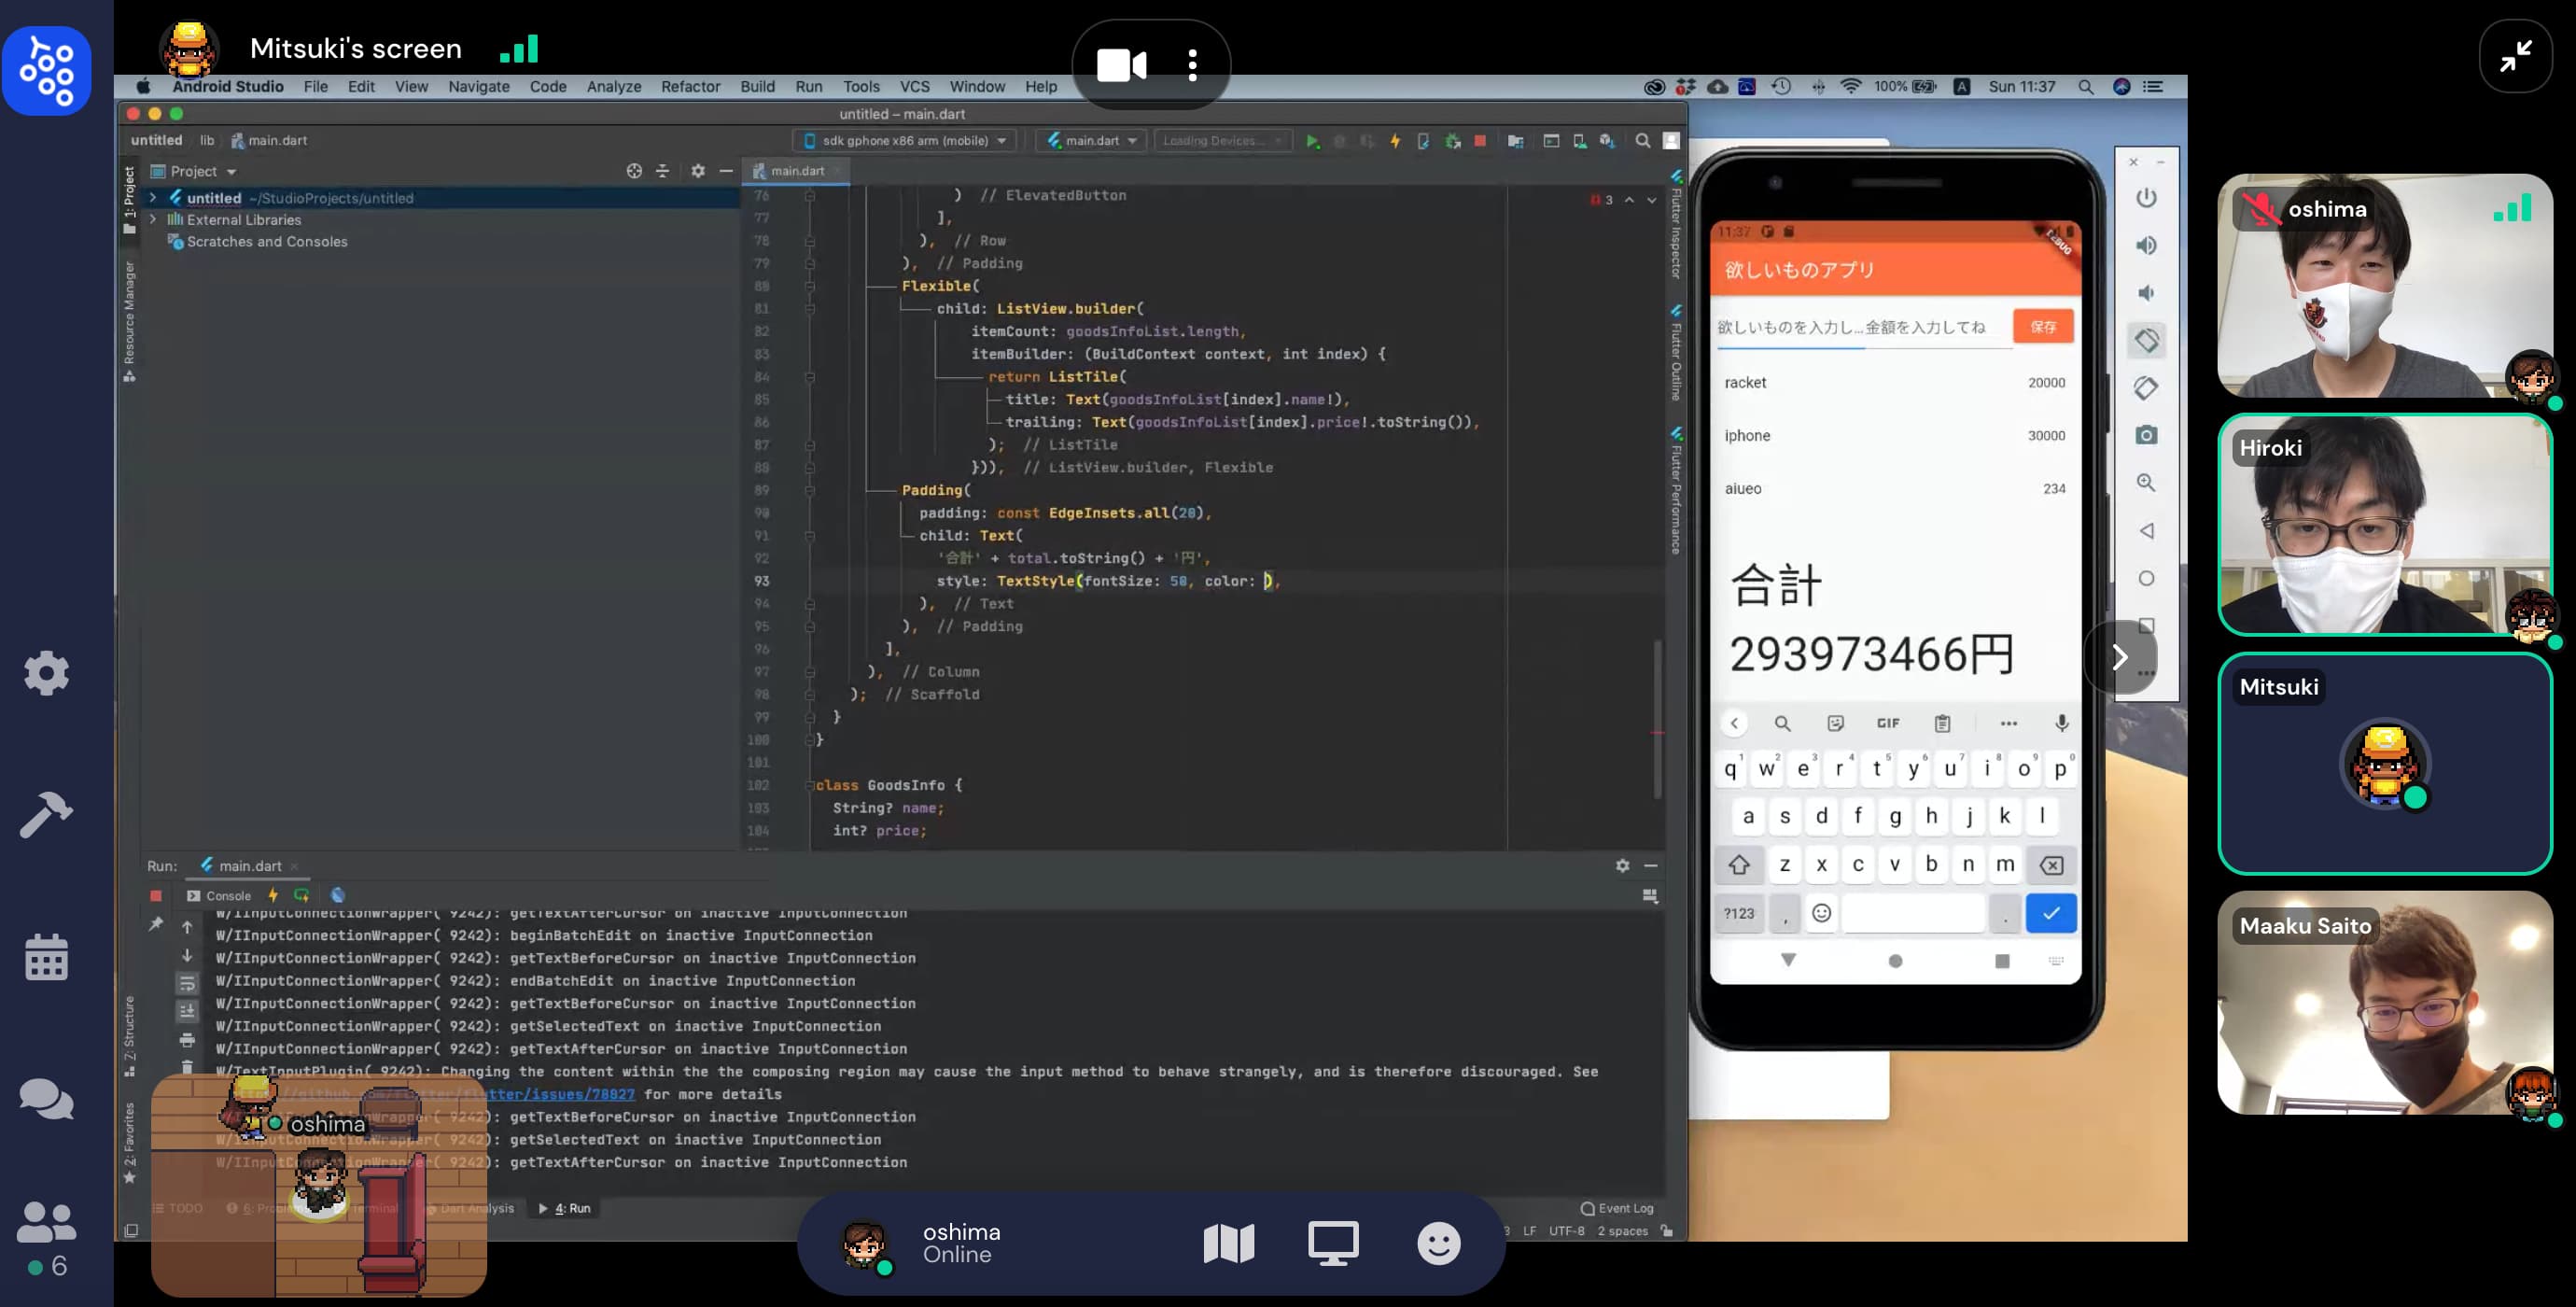Toggle Gather screen share monitor icon

point(1333,1244)
